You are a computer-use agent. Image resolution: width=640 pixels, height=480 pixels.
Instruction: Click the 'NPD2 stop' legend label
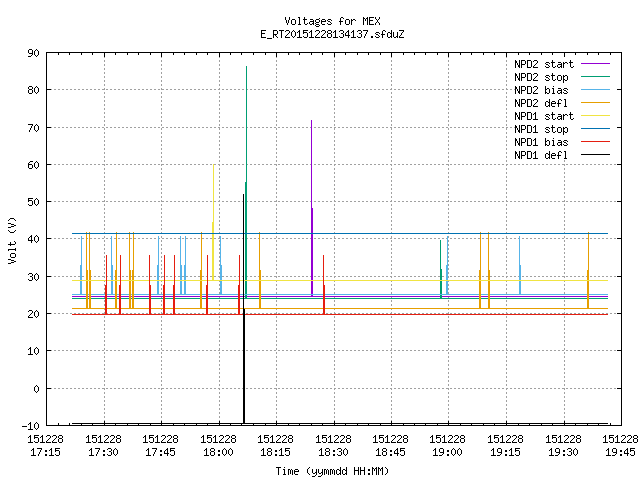click(x=541, y=77)
